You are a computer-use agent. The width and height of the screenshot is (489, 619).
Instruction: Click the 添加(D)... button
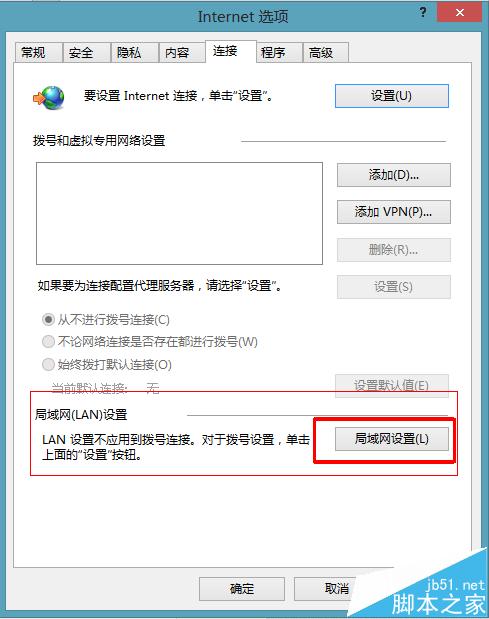point(393,175)
